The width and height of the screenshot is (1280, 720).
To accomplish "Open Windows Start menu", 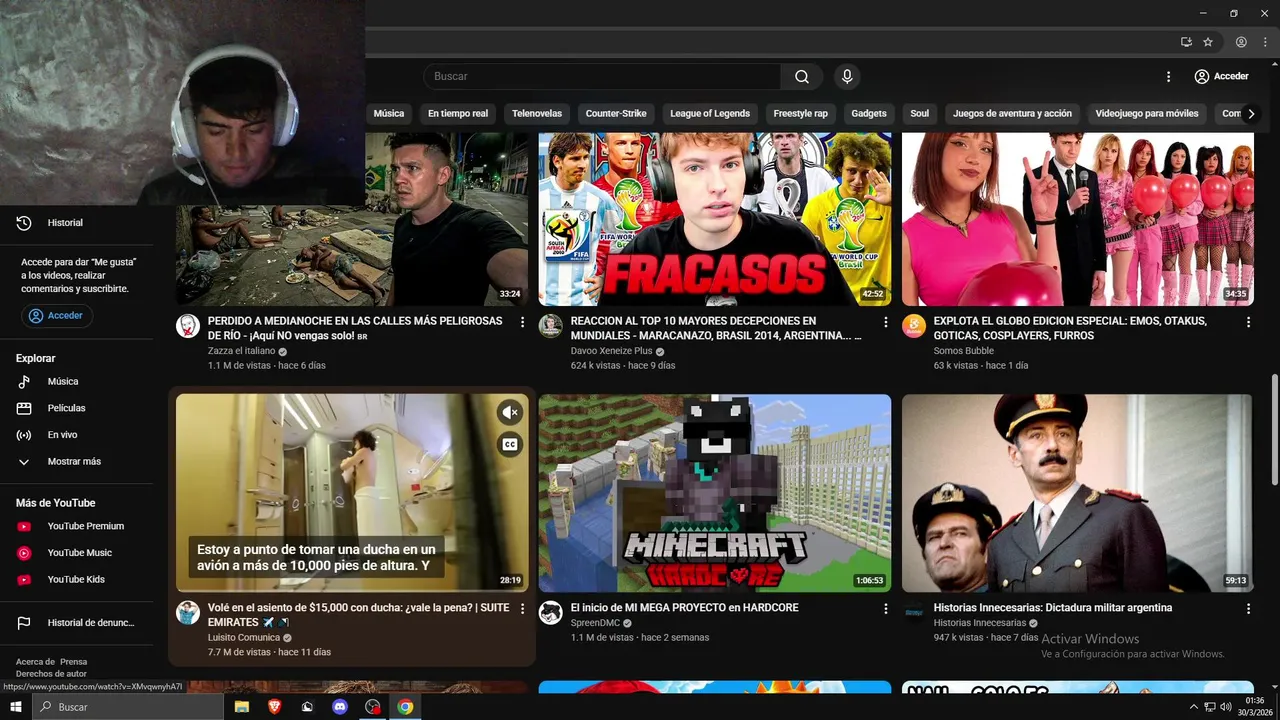I will pos(16,707).
